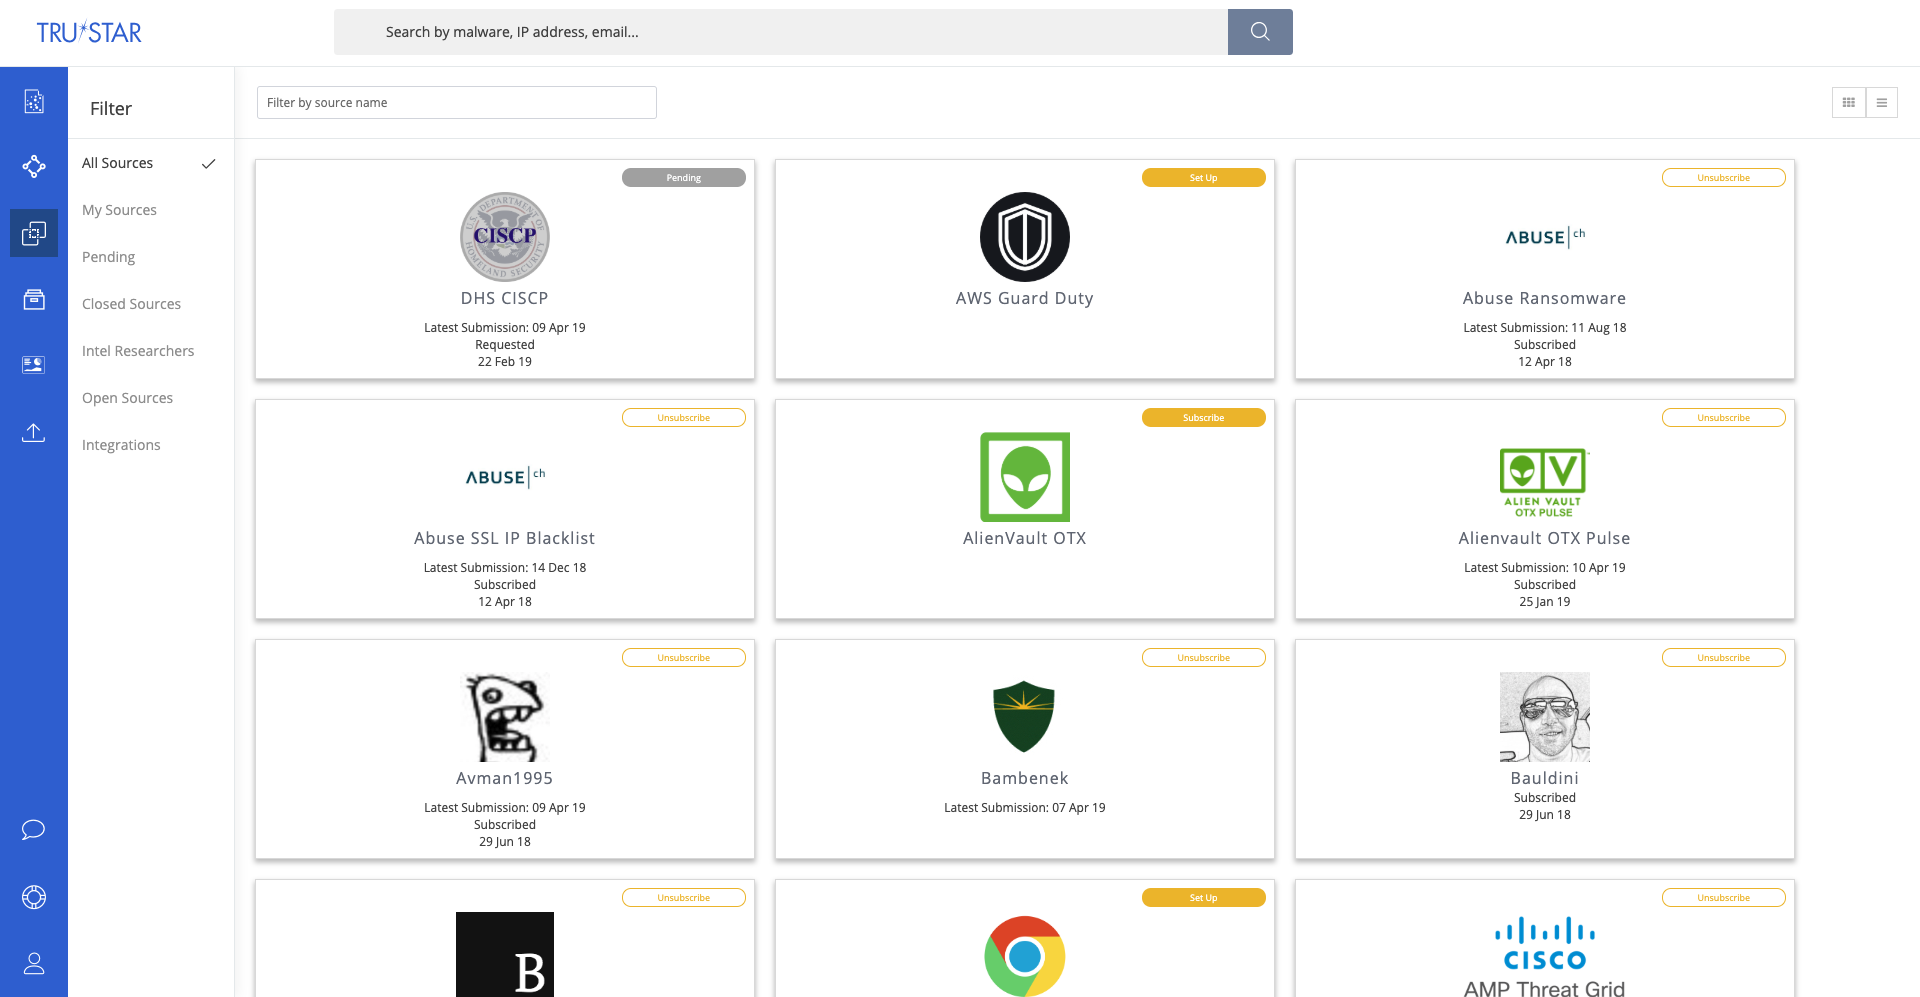Viewport: 1920px width, 997px height.
Task: Switch to list view
Action: [1881, 102]
